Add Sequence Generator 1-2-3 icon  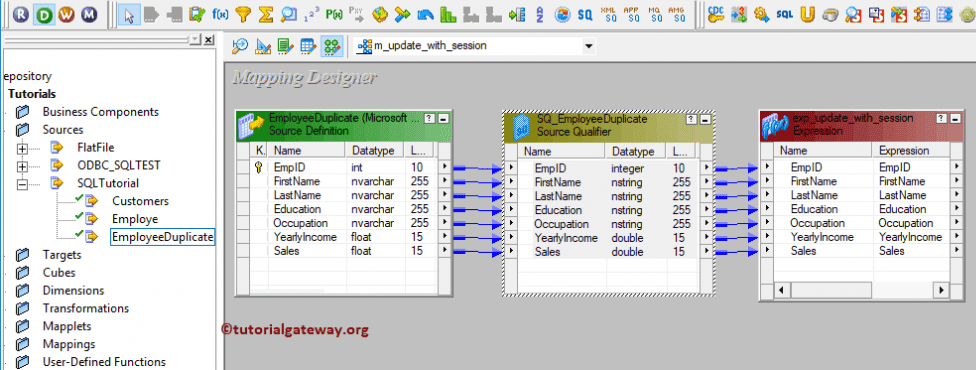click(311, 15)
